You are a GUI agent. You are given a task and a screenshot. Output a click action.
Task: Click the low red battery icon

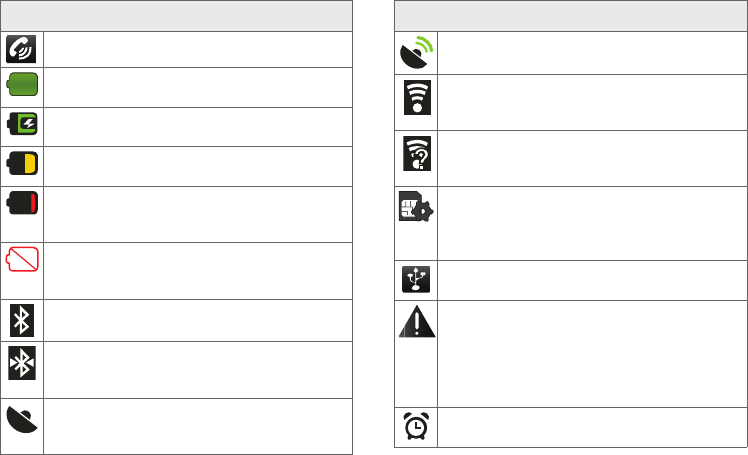click(22, 203)
